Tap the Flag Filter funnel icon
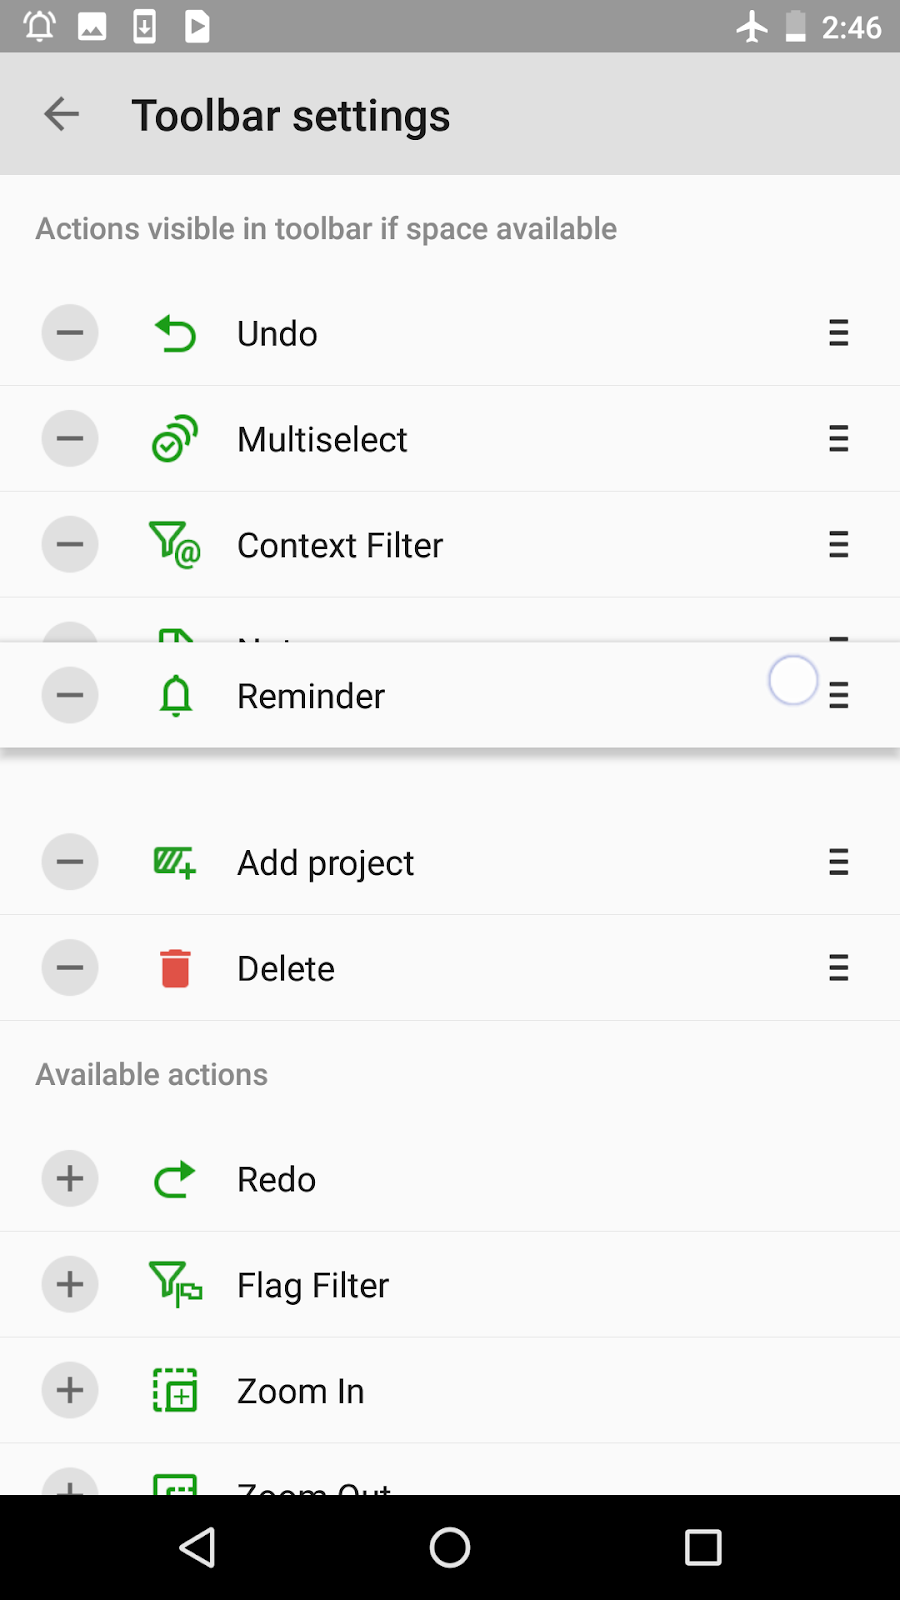900x1600 pixels. point(175,1285)
